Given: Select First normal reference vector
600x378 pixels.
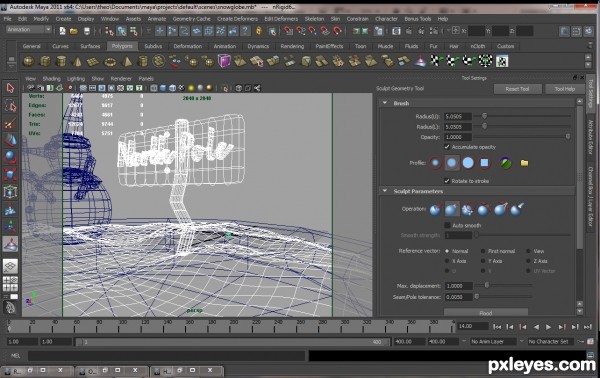Looking at the screenshot, I should point(483,251).
